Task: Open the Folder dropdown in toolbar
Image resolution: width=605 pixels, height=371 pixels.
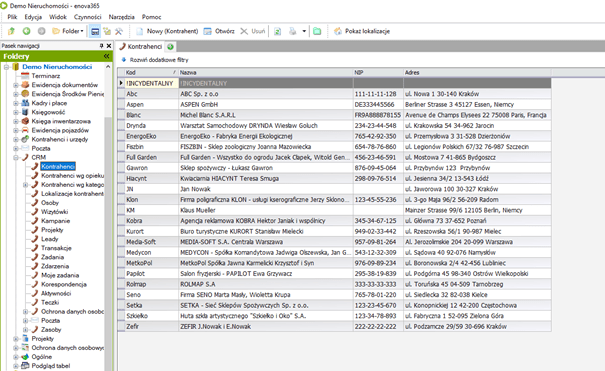Action: [68, 31]
